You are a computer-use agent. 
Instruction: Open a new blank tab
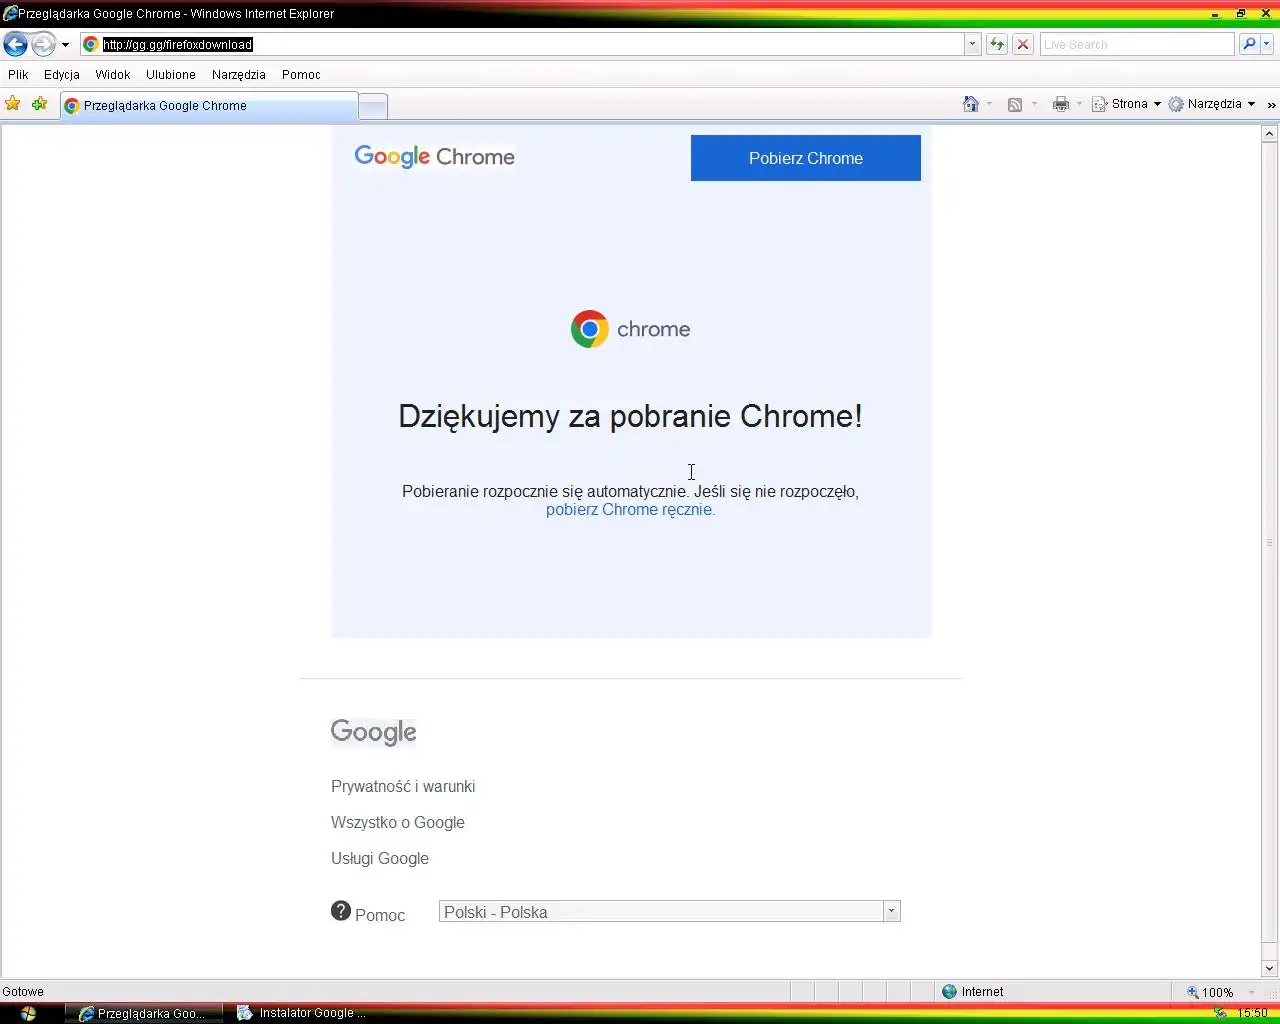pos(373,106)
